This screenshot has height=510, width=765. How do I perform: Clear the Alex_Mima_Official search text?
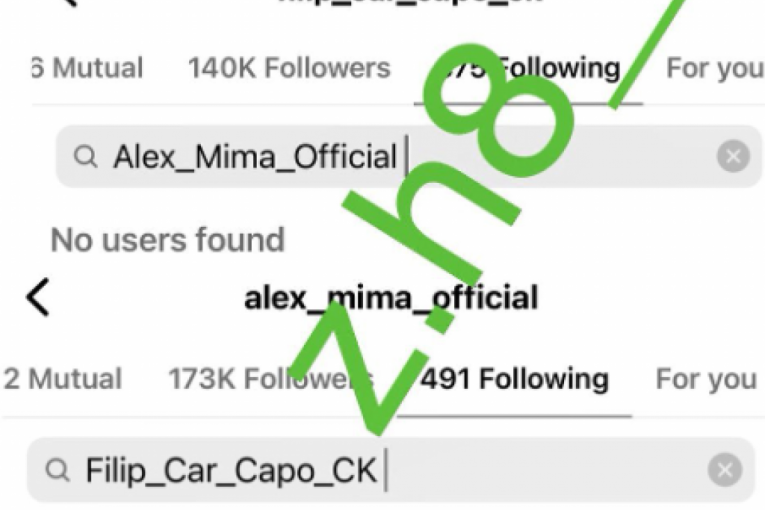click(733, 156)
